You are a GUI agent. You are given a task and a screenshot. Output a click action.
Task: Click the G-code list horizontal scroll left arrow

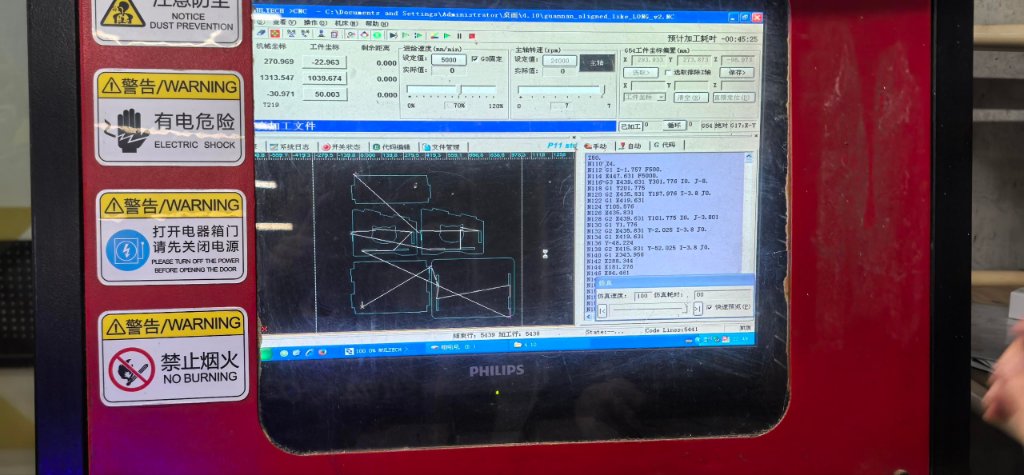coord(588,317)
